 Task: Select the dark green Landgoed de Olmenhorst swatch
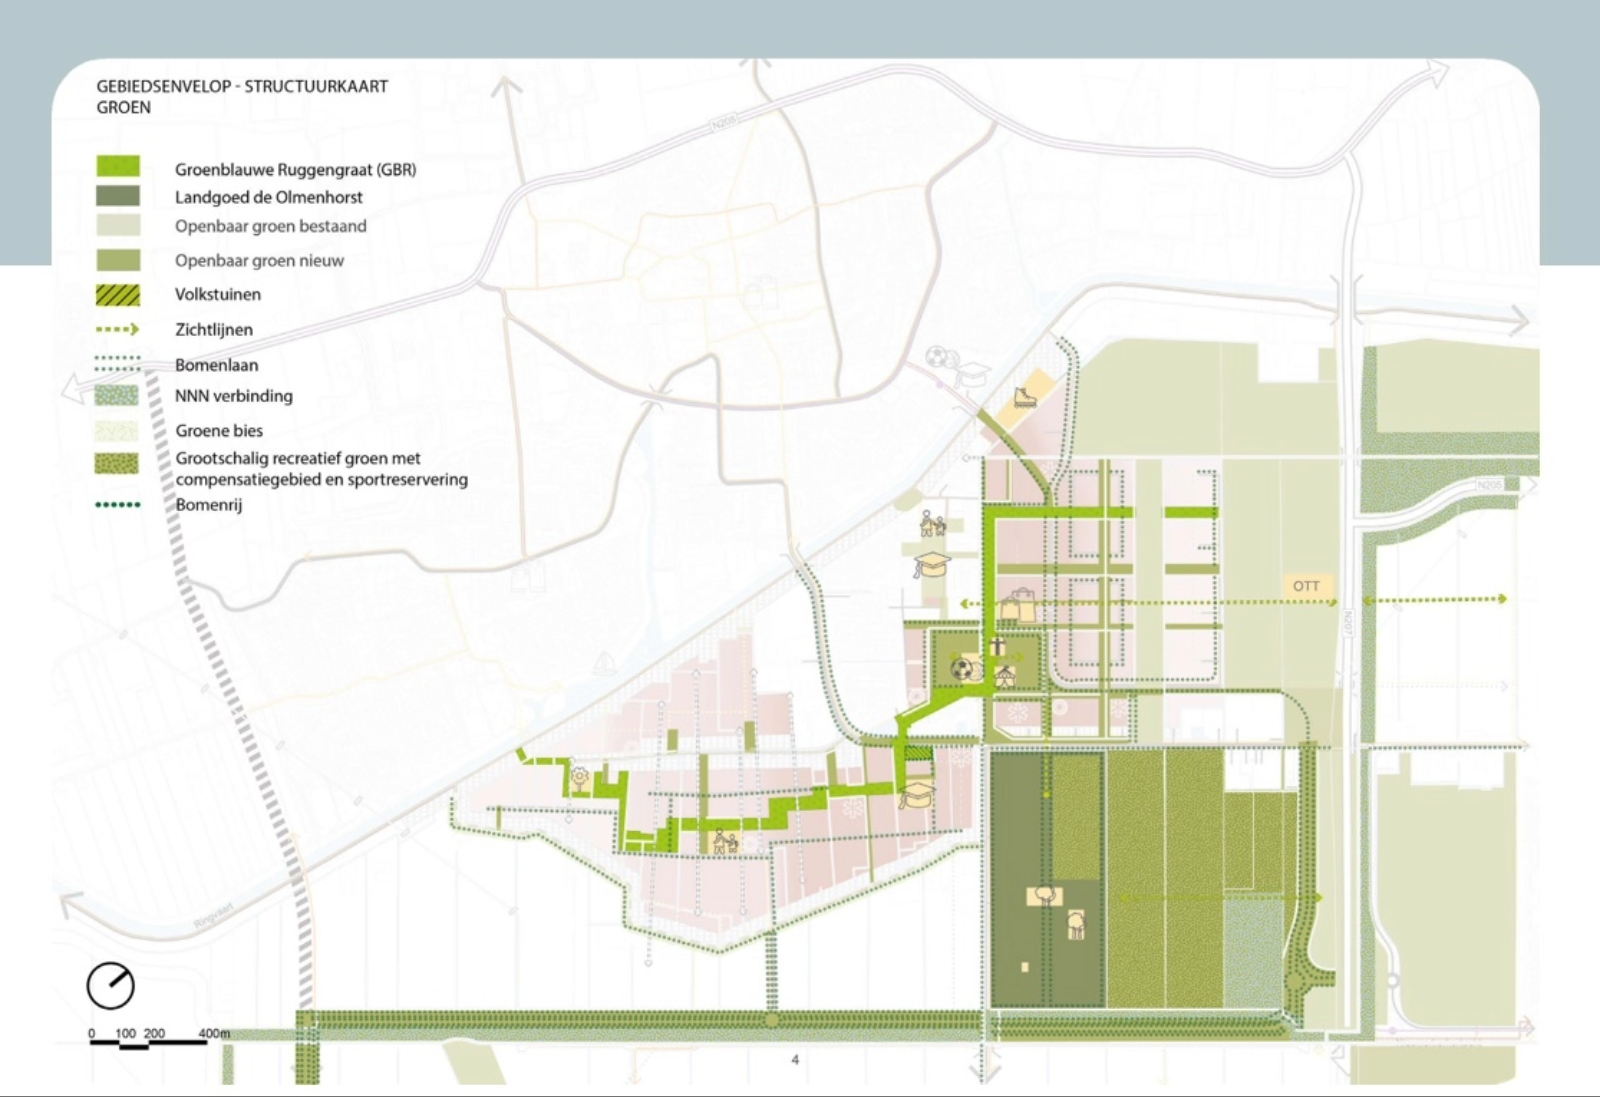[x=118, y=196]
